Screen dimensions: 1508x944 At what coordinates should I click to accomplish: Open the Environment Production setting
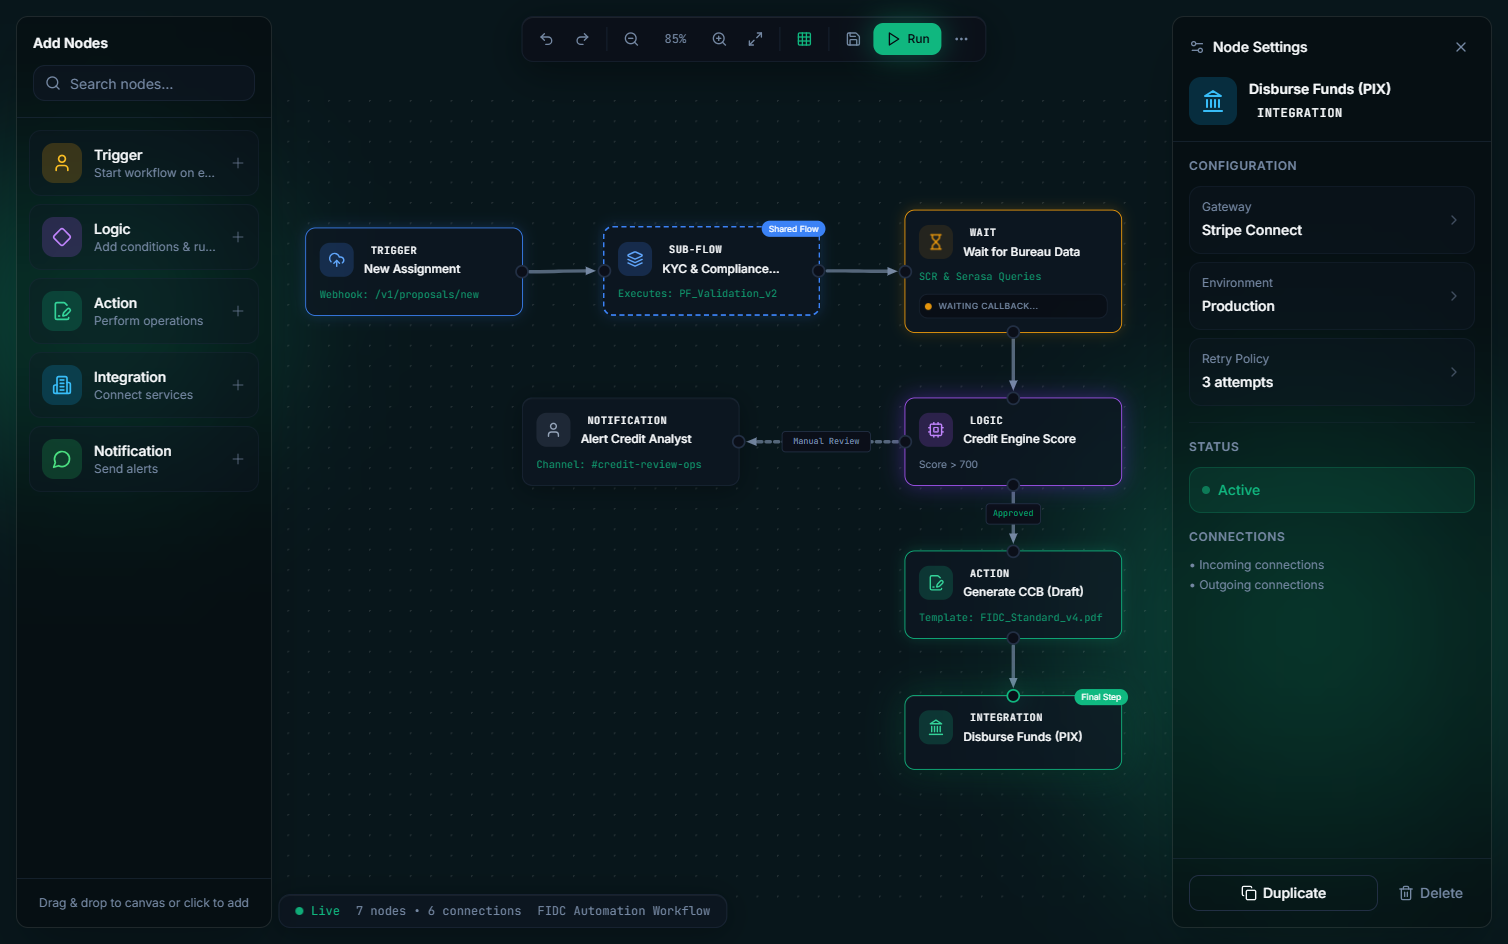pos(1331,295)
